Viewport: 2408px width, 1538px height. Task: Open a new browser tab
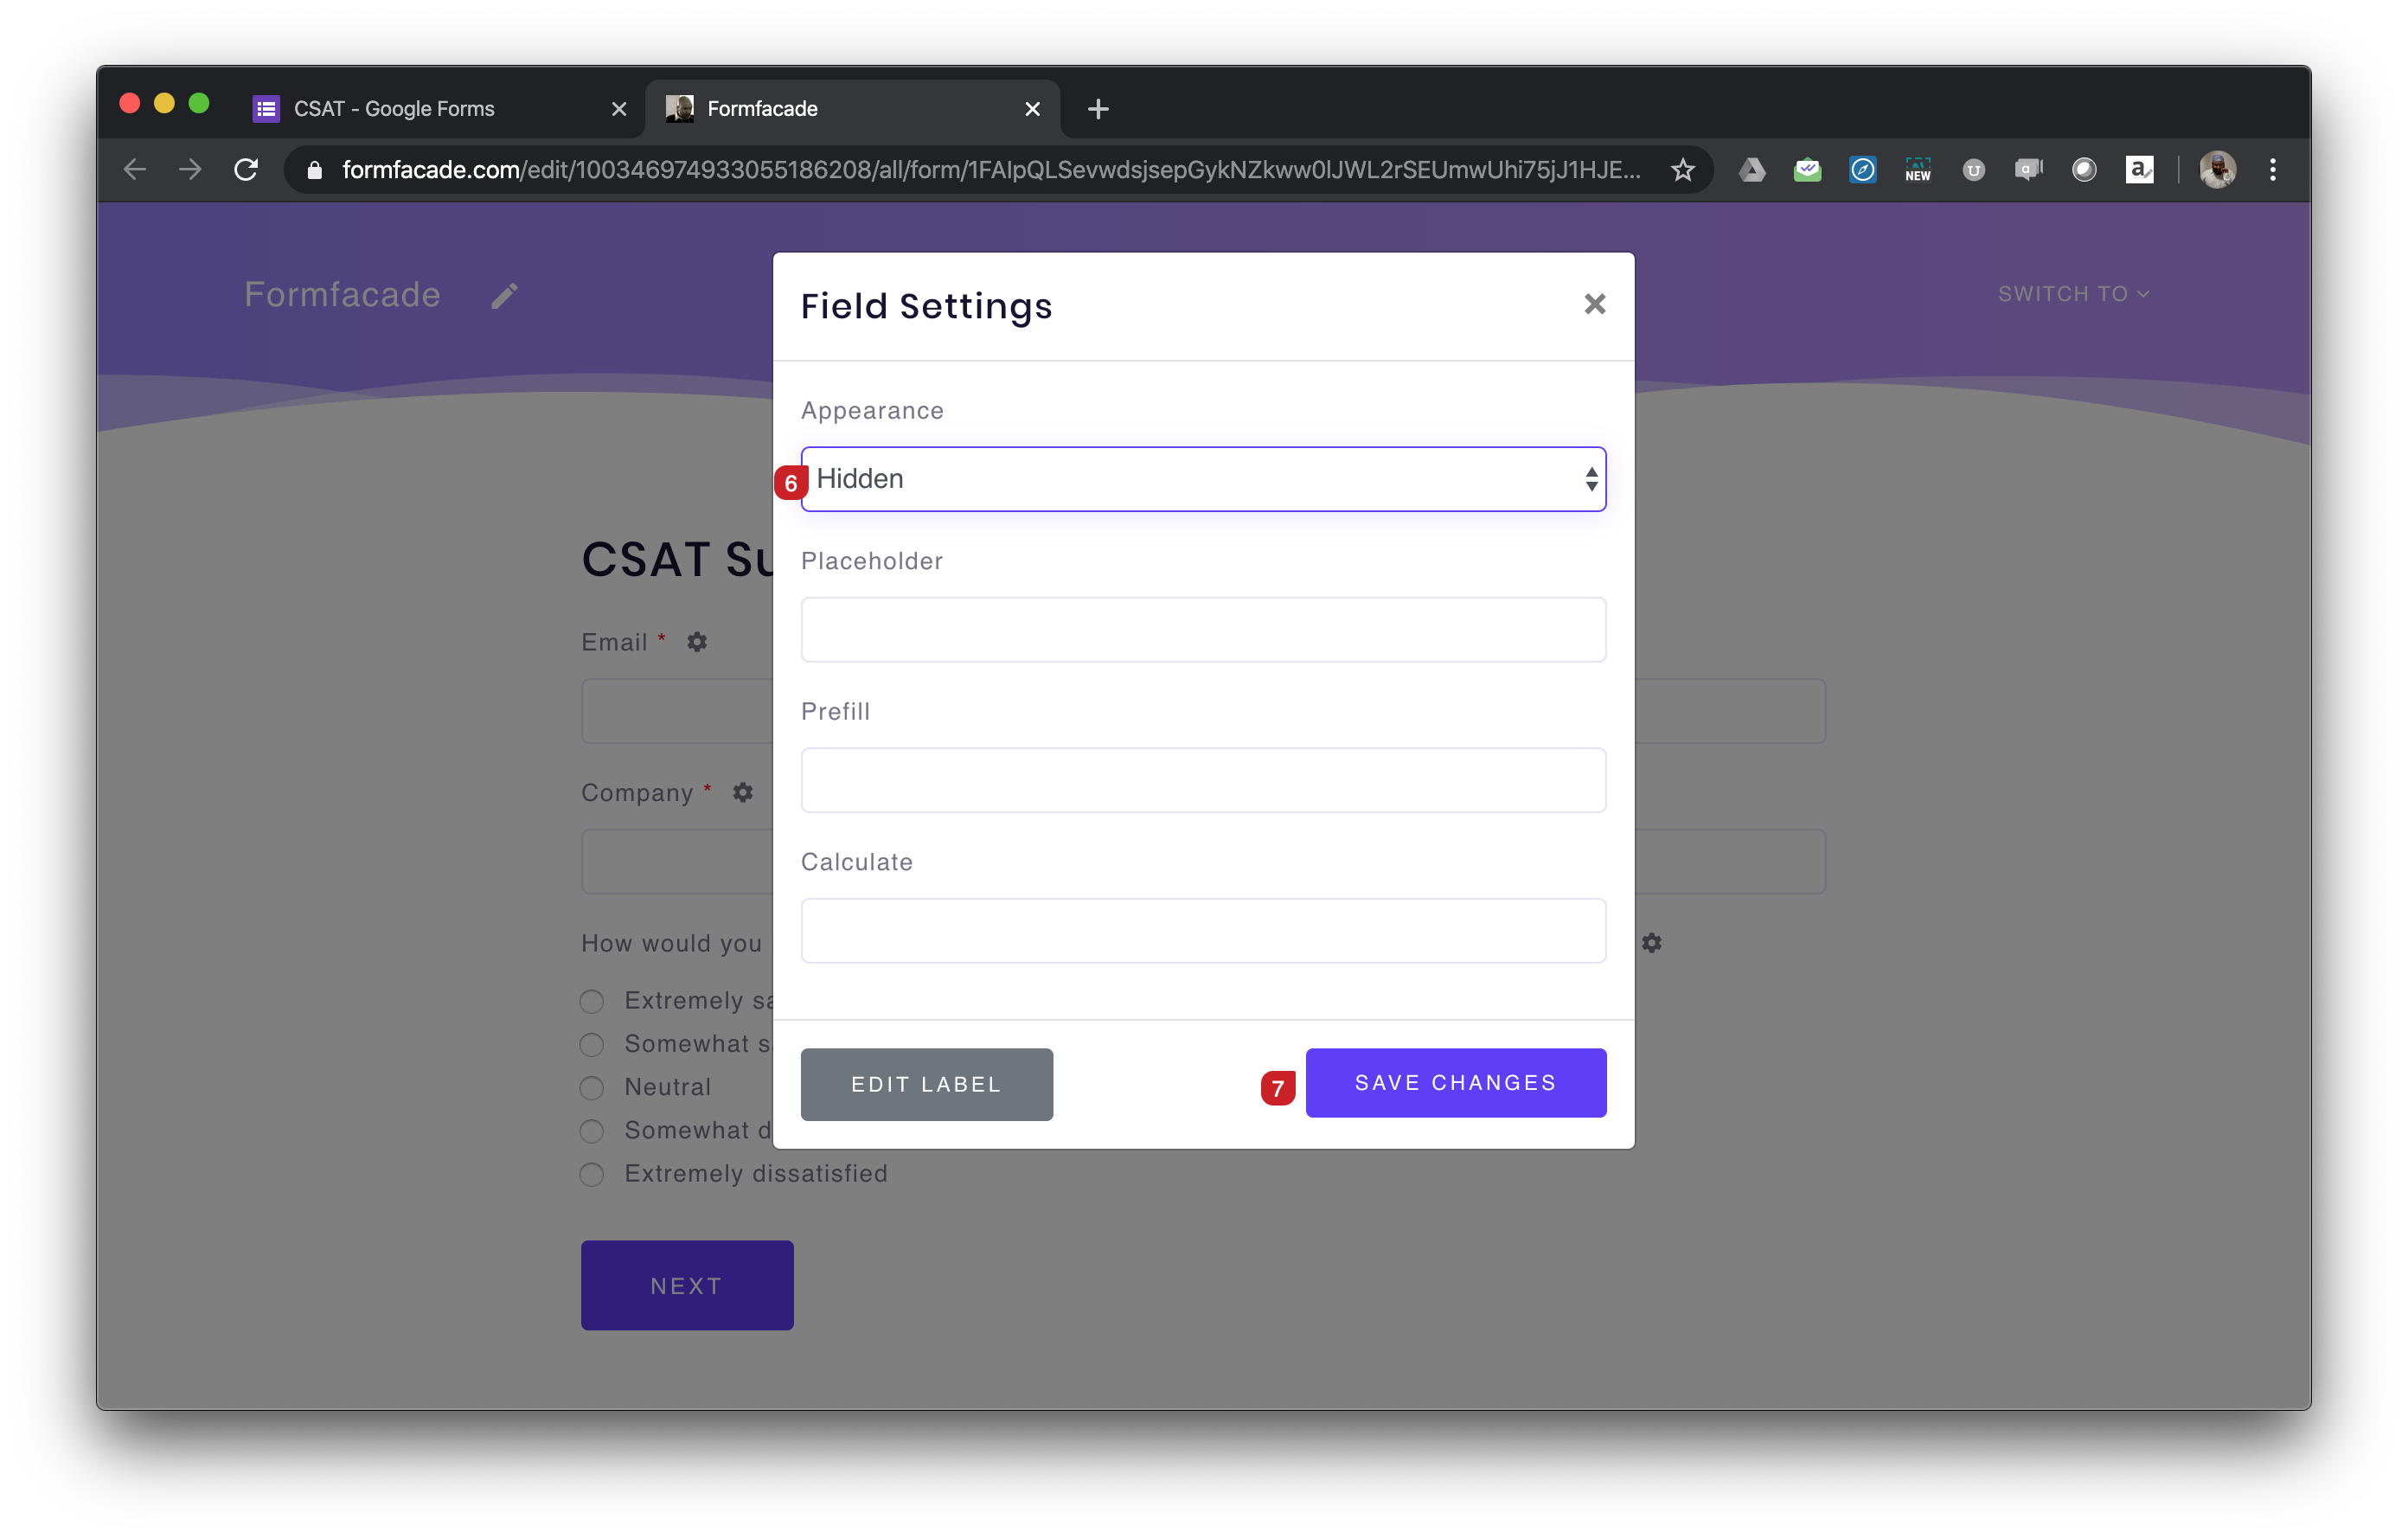(x=1097, y=109)
